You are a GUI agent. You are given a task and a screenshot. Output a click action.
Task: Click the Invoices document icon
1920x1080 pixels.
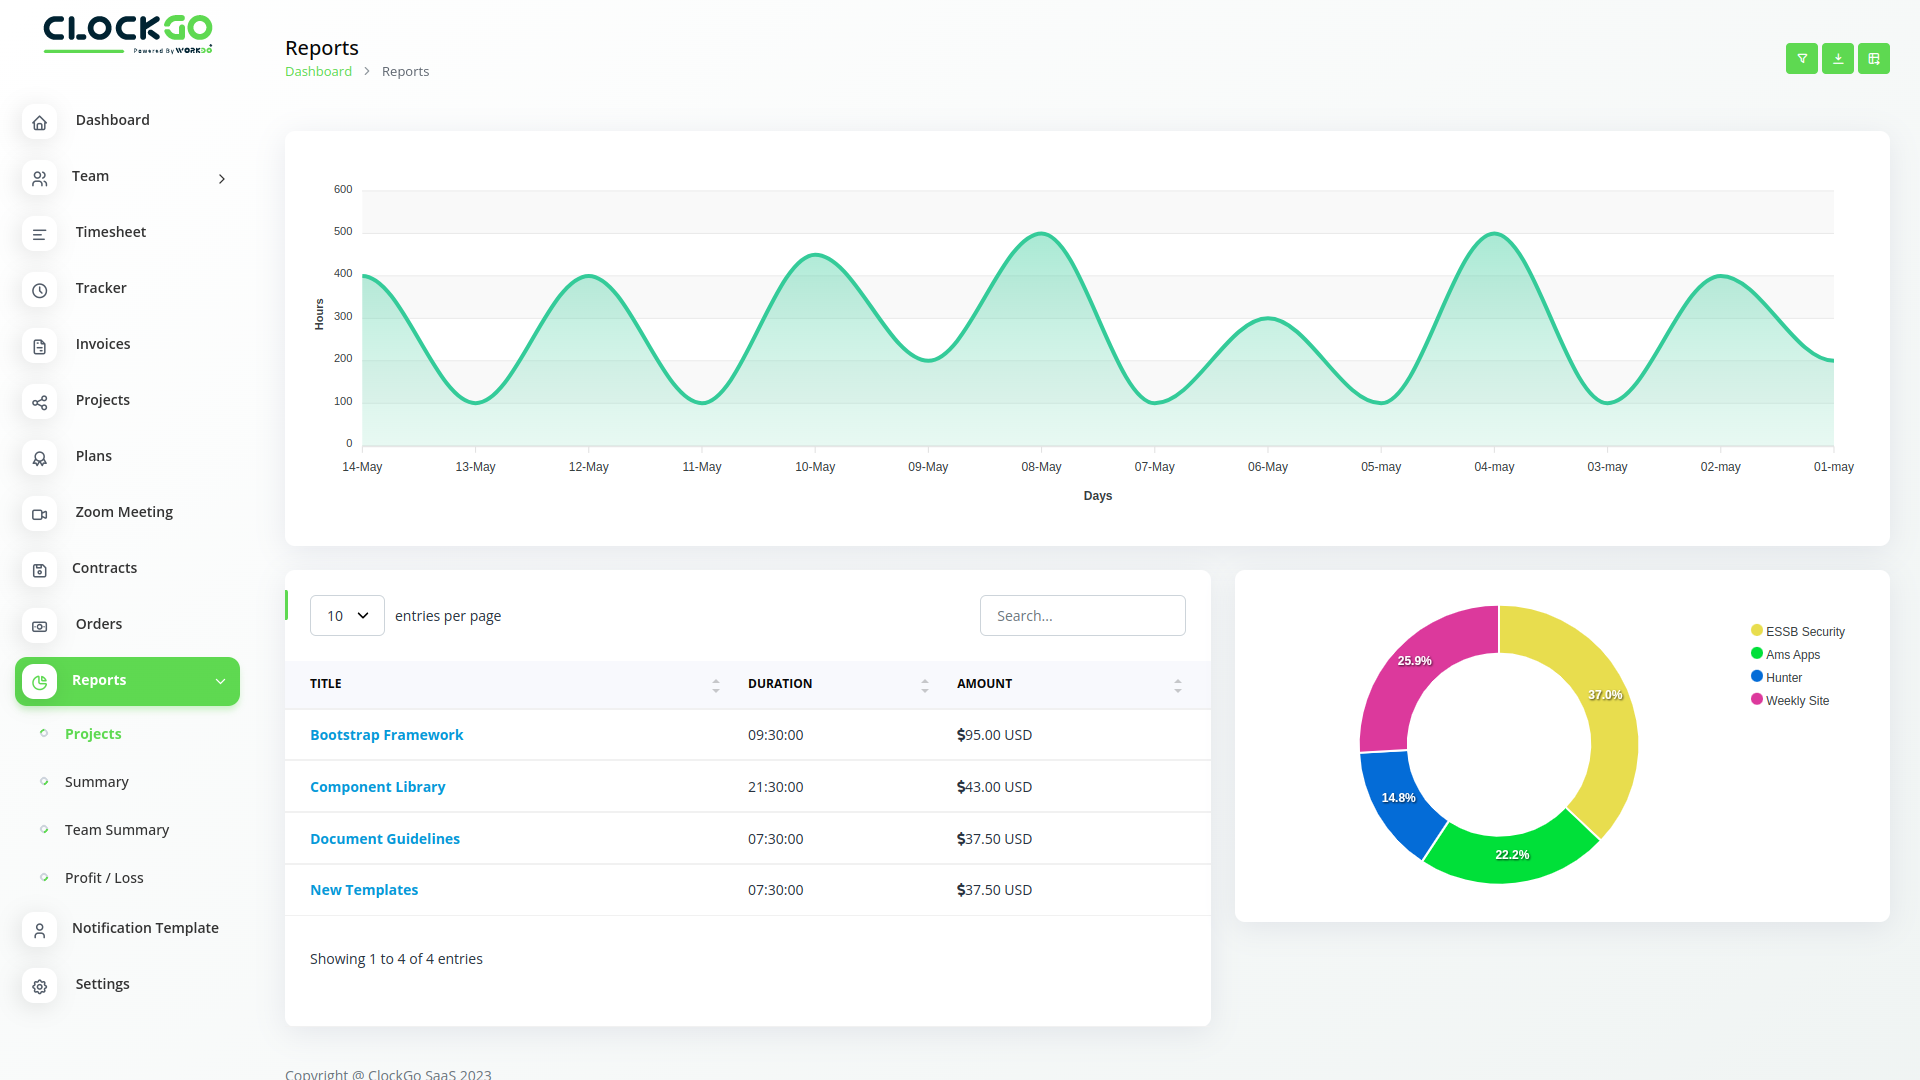39,347
